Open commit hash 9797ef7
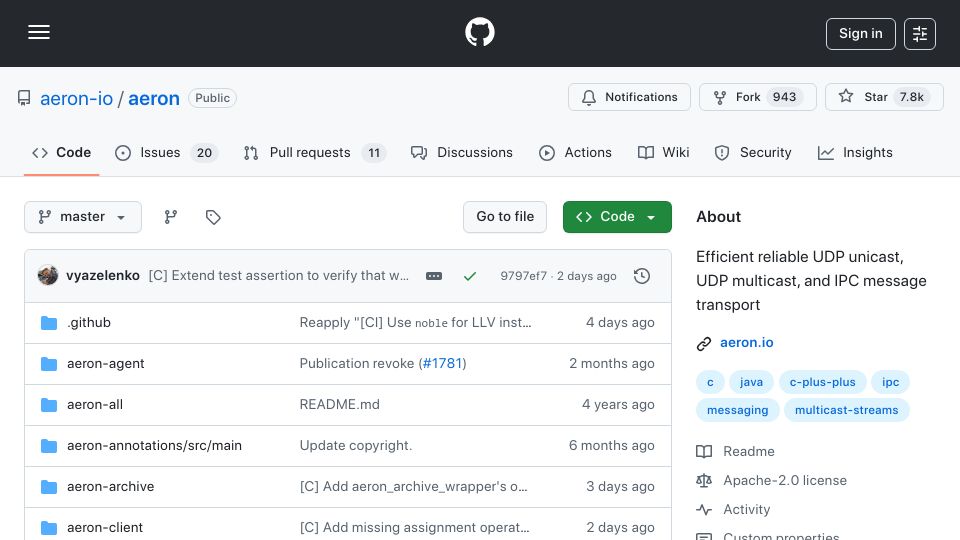 coord(523,276)
